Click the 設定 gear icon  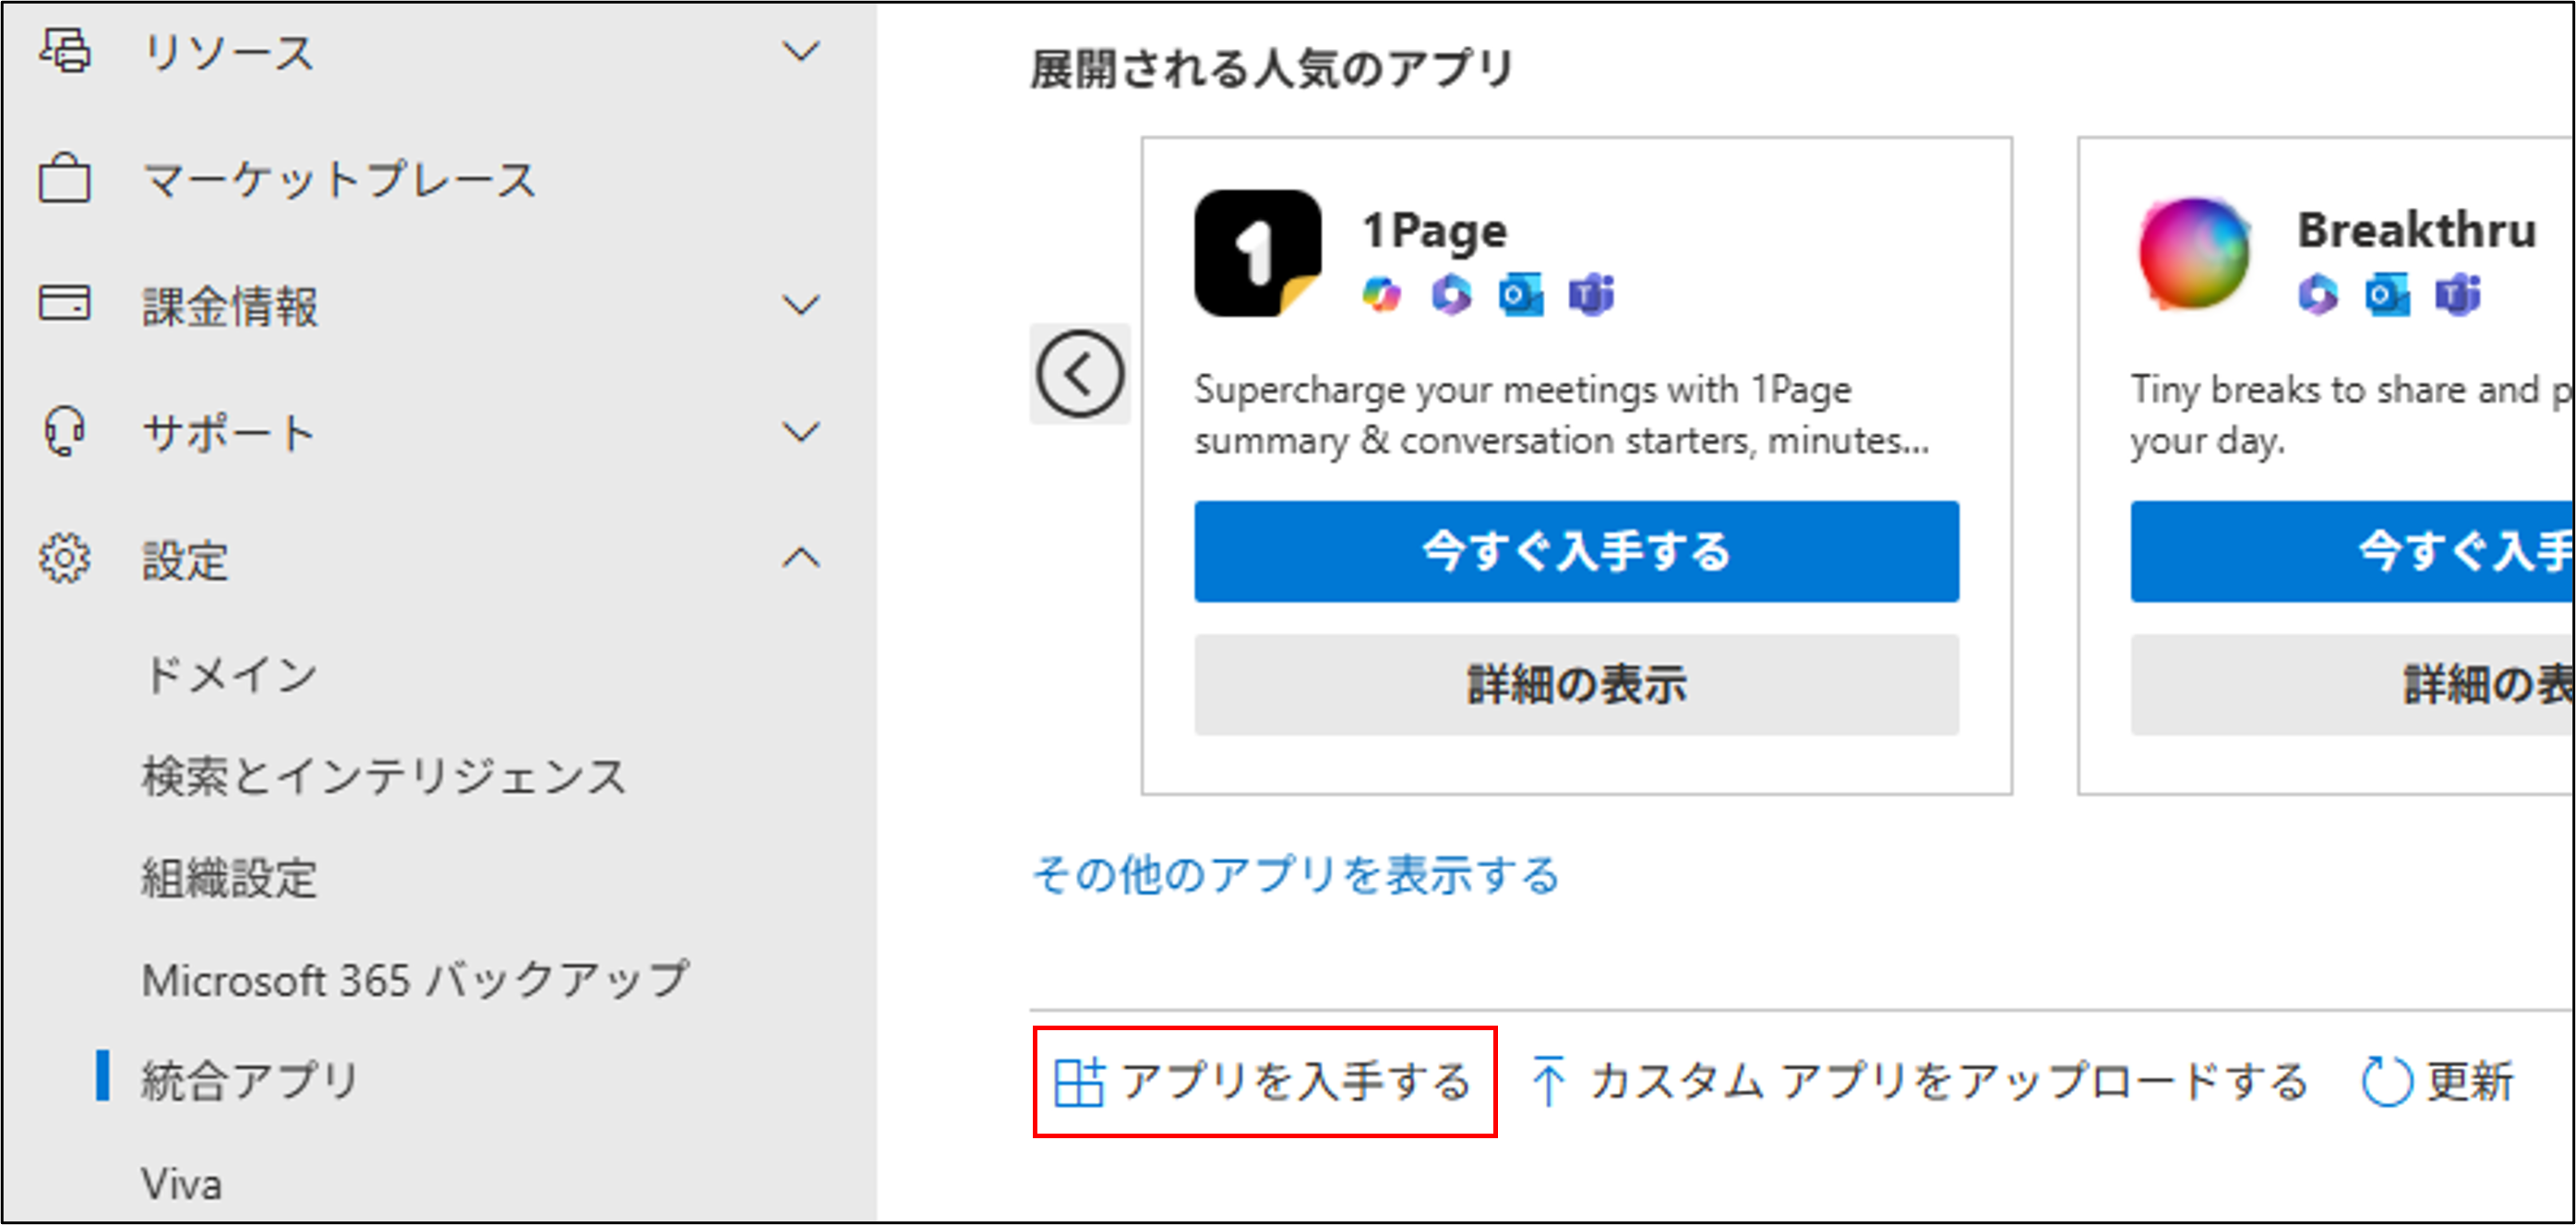(x=65, y=559)
